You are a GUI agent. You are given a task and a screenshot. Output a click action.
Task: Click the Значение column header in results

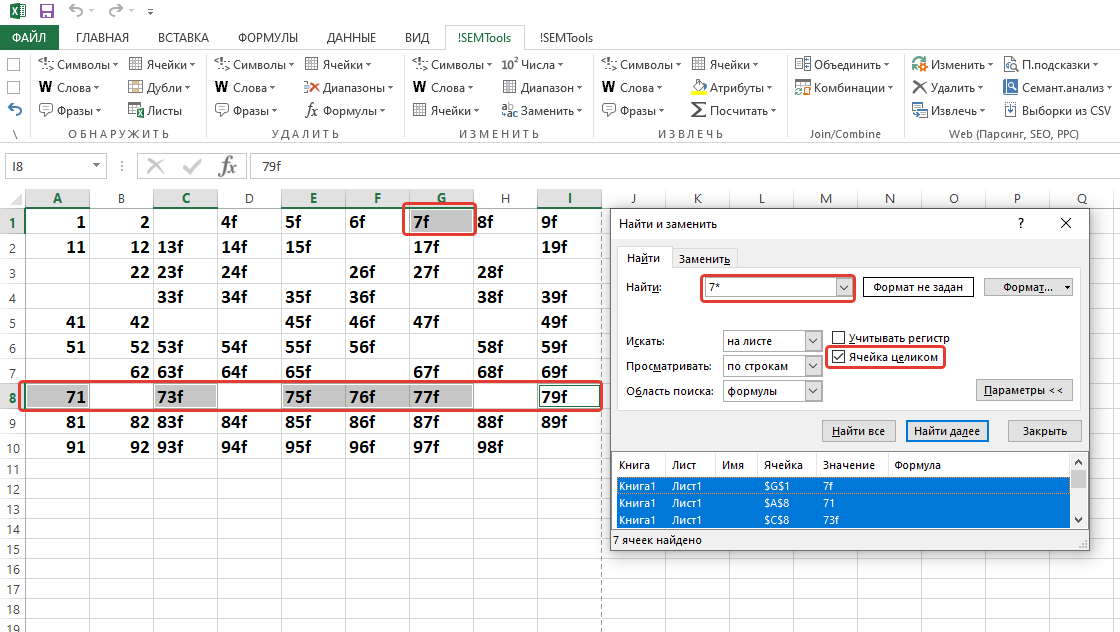point(849,465)
